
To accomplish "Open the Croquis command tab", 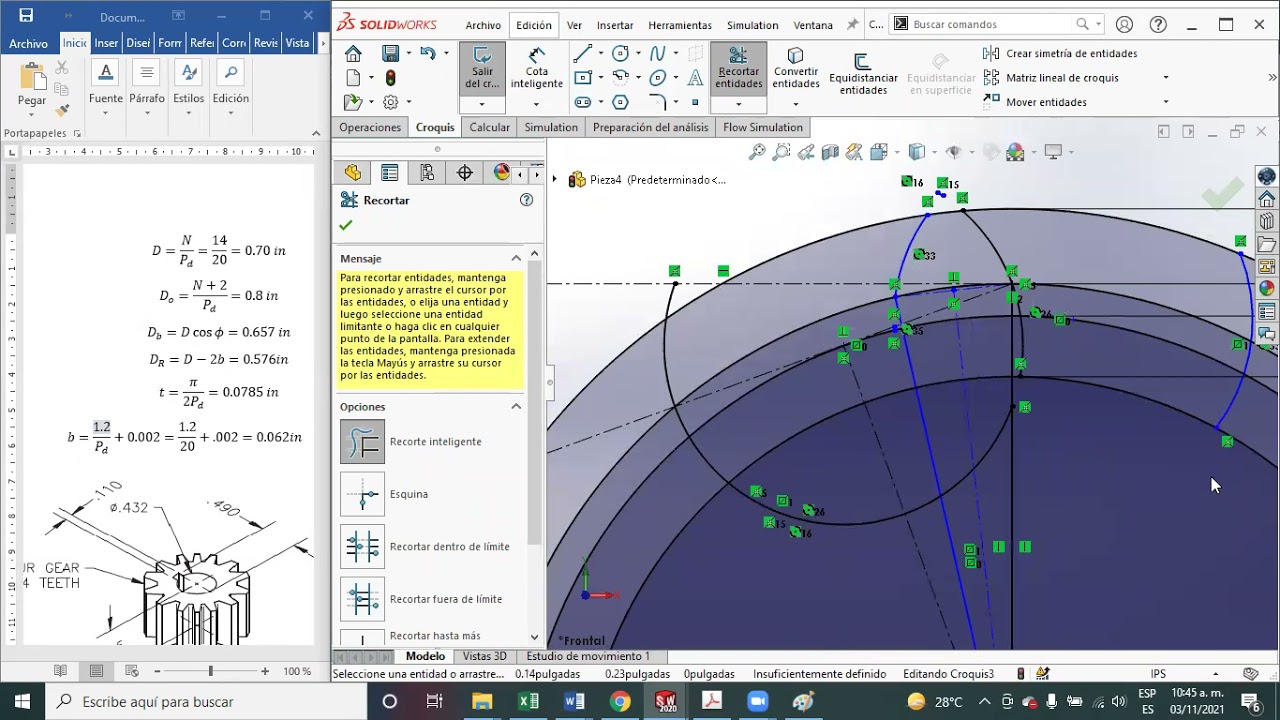I will (435, 127).
